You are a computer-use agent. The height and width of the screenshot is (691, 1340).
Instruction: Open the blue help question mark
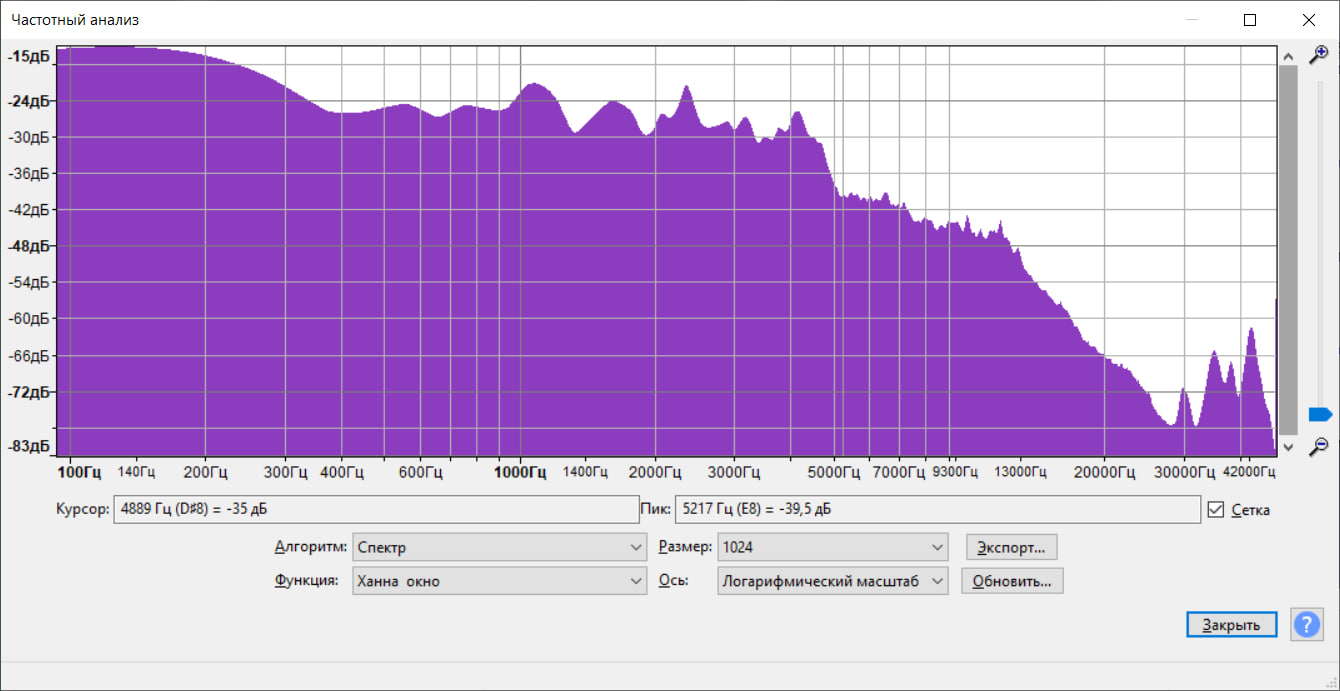click(x=1307, y=624)
